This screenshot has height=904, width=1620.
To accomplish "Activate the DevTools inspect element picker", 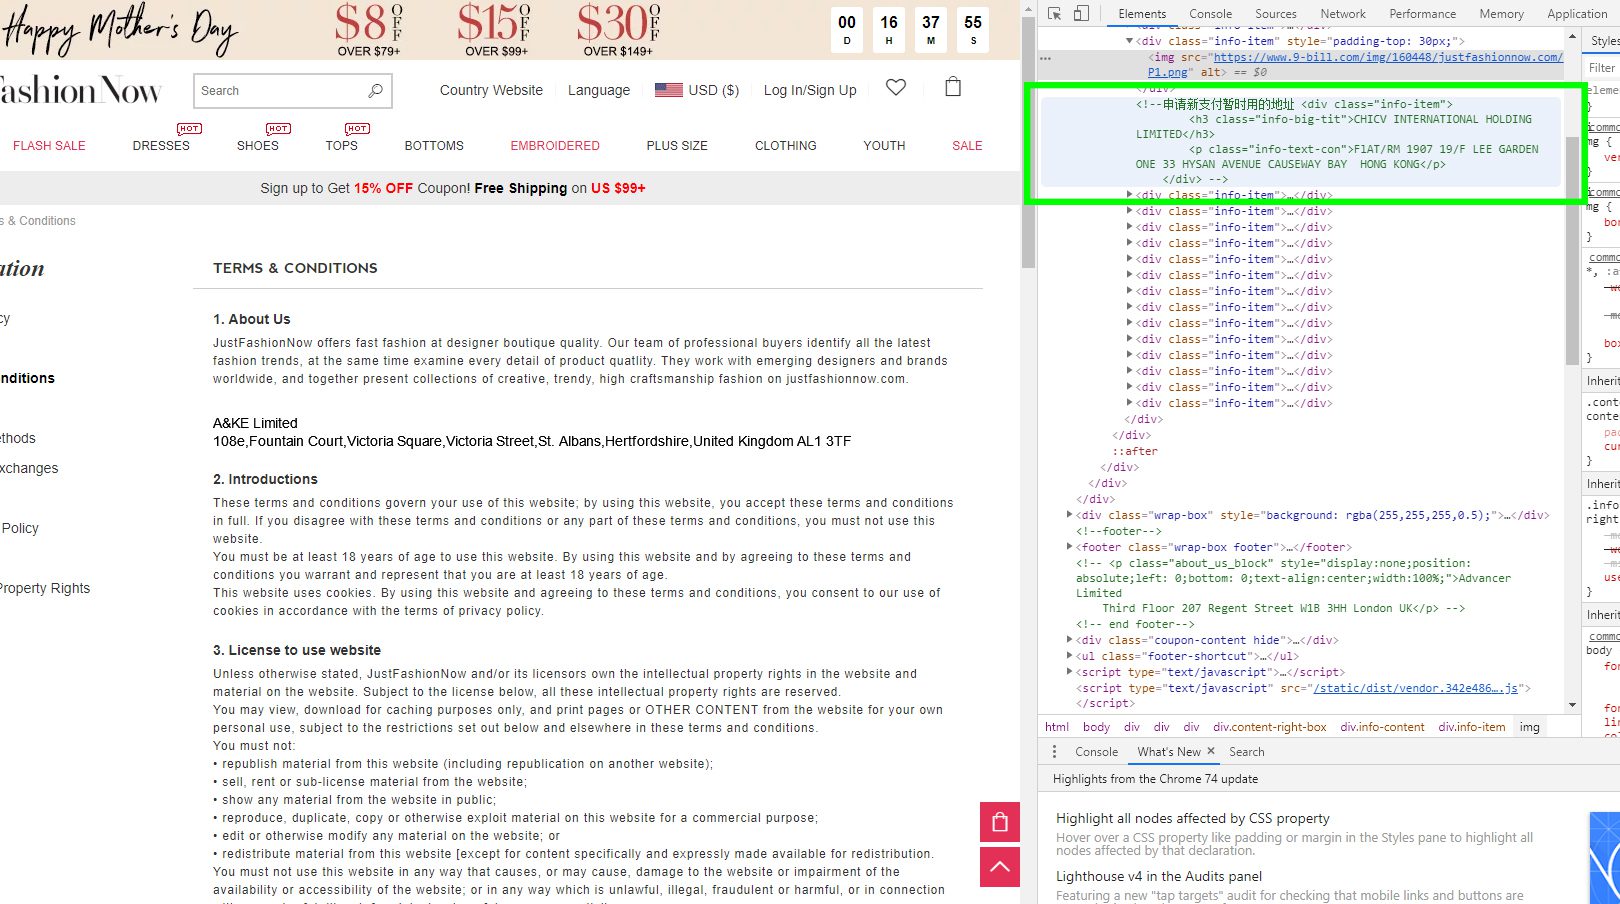I will tap(1054, 13).
